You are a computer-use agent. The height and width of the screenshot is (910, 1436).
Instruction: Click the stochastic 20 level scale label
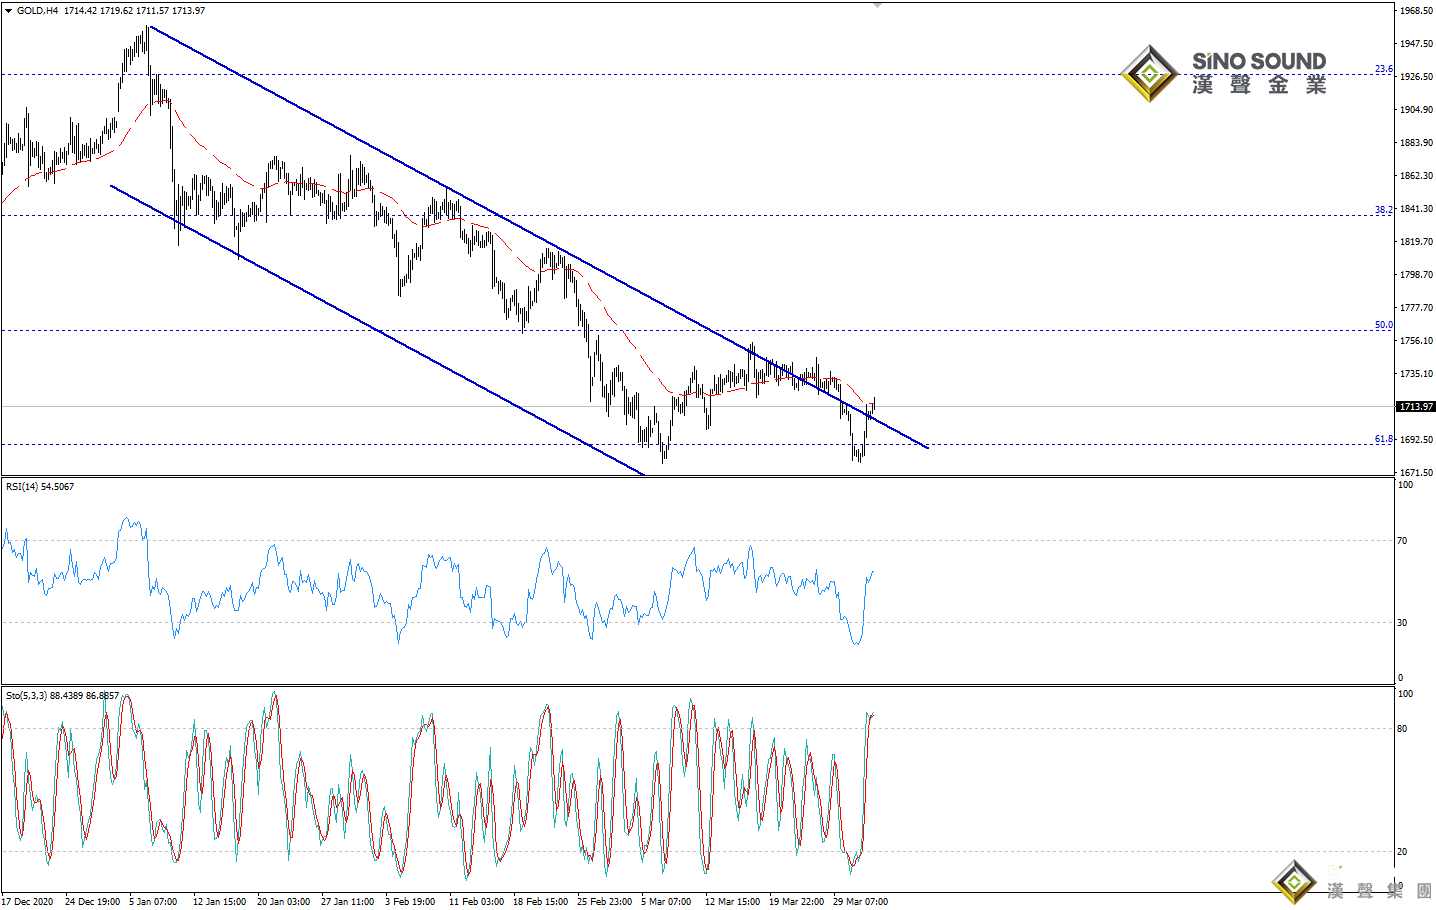pos(1402,852)
